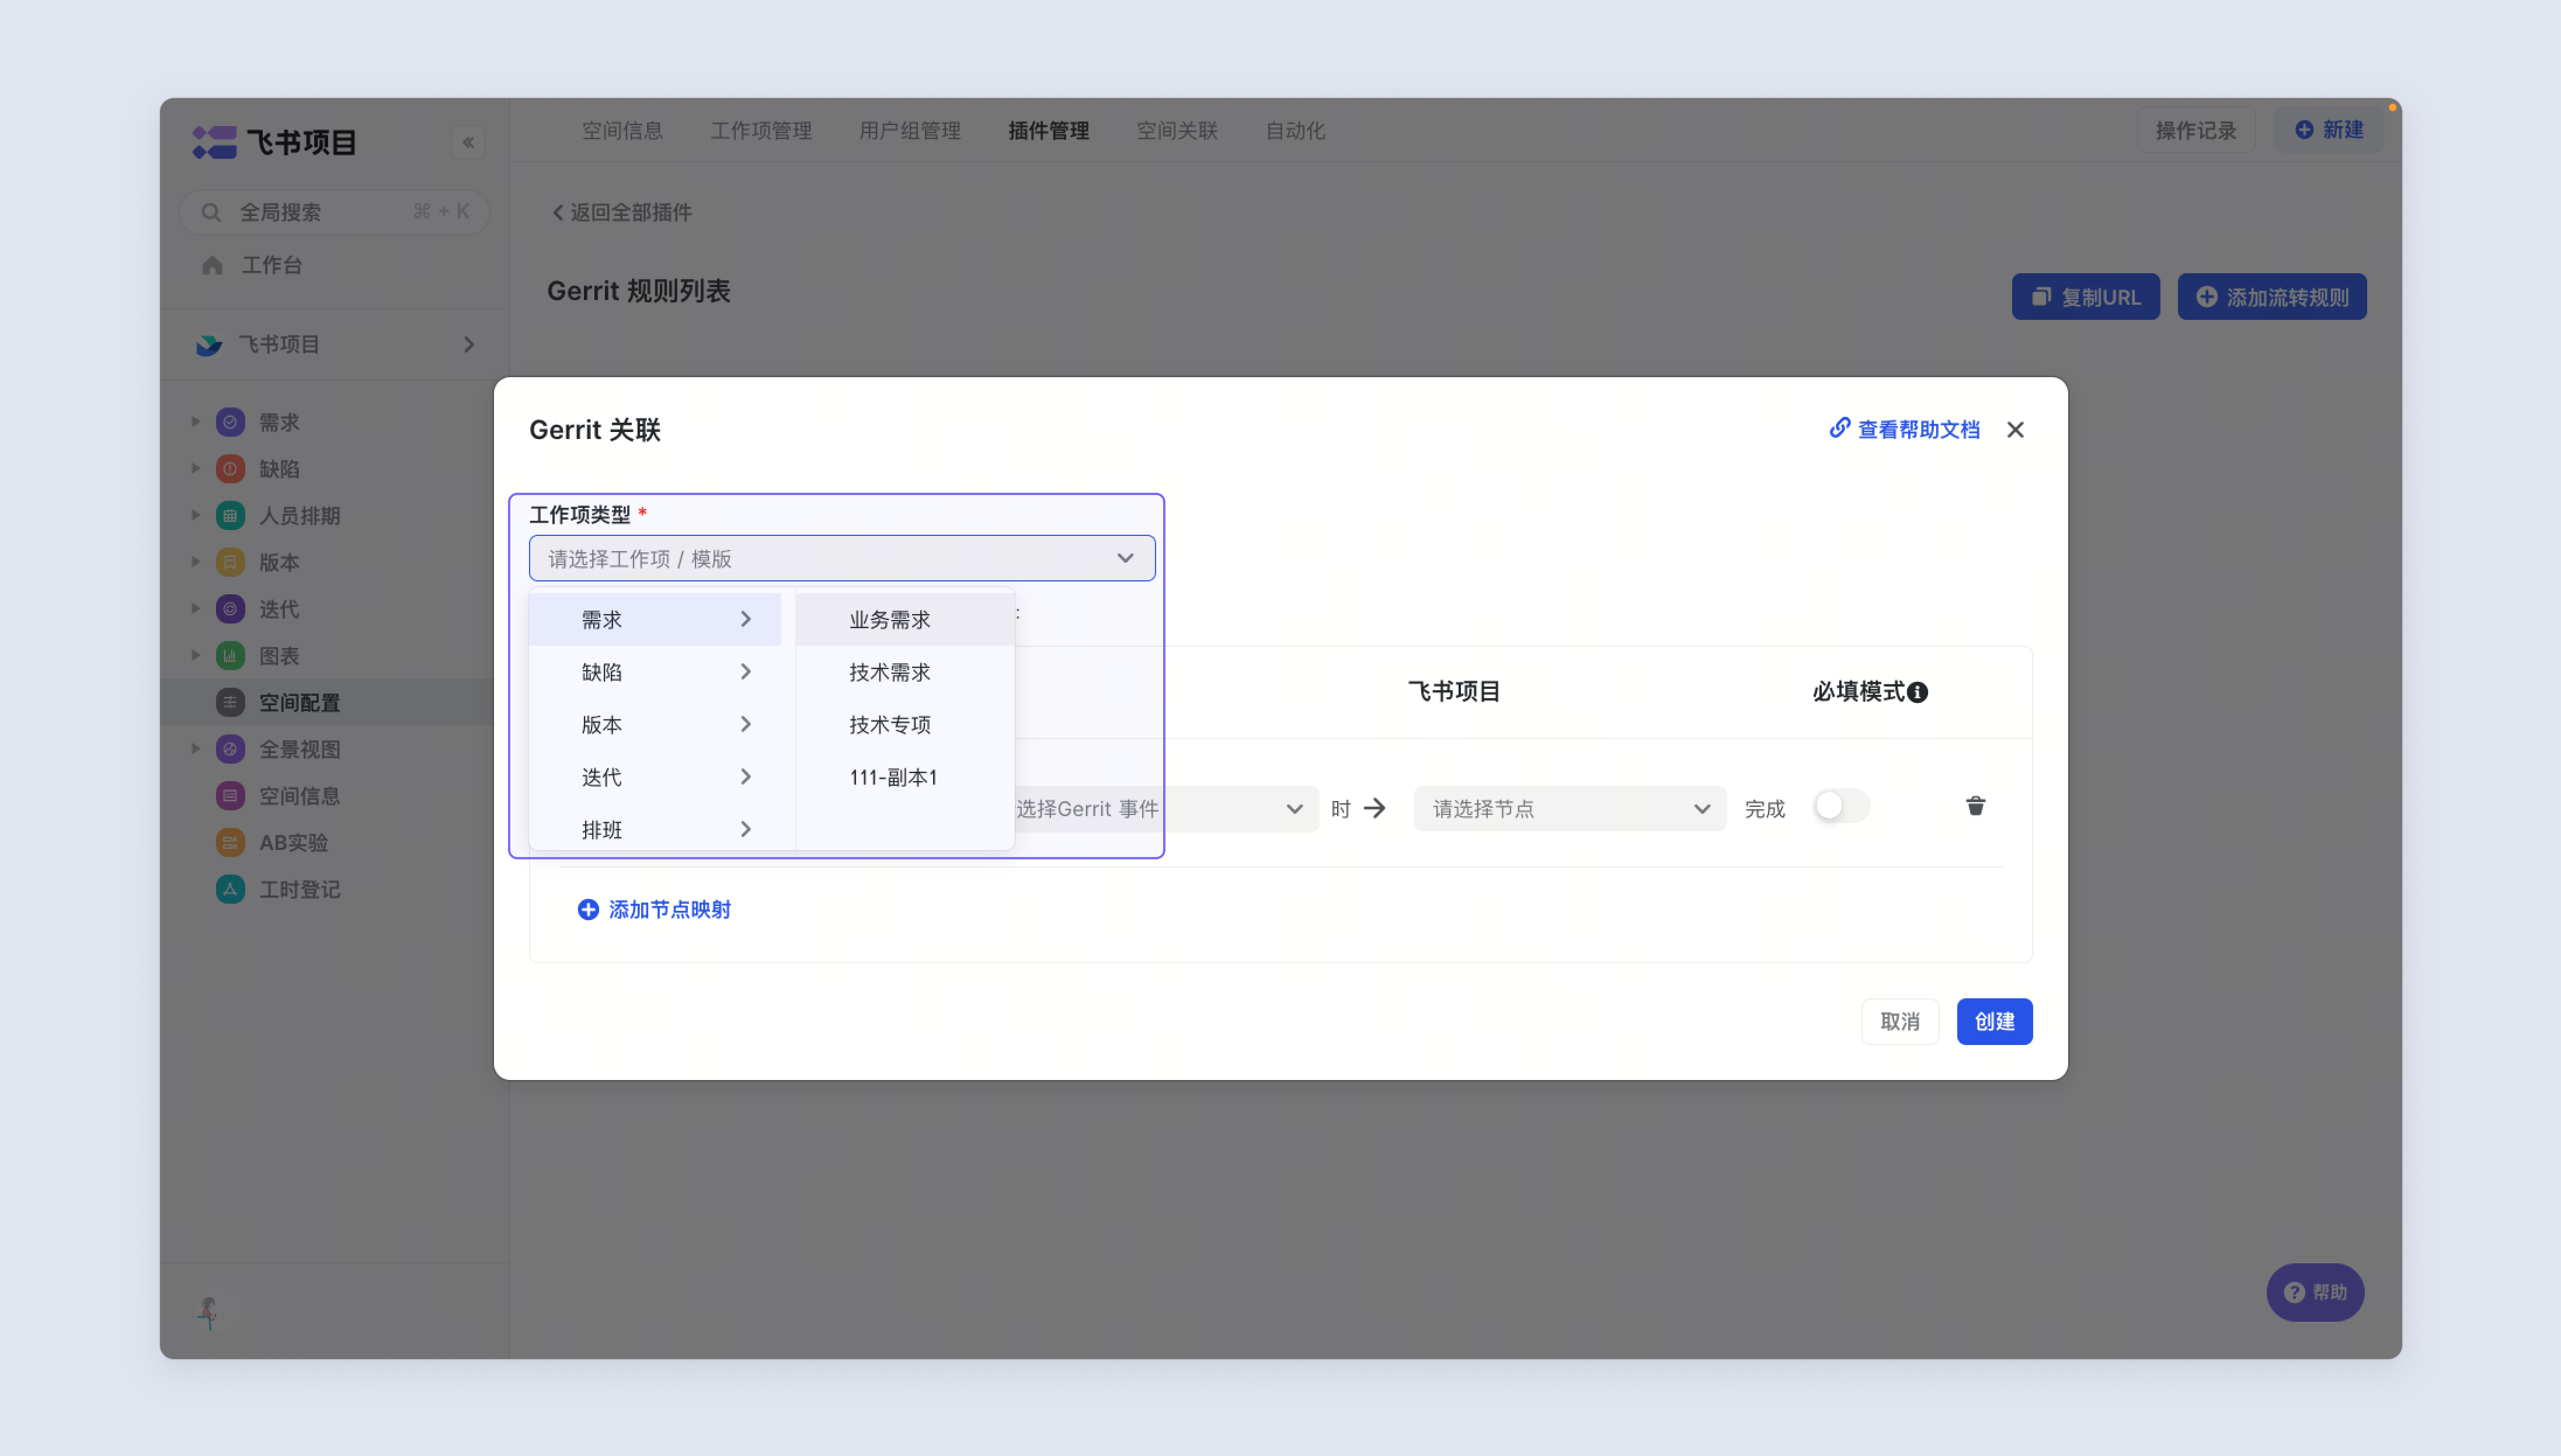The width and height of the screenshot is (2561, 1456).
Task: Expand the 迭代 tree item in sidebar
Action: tap(196, 609)
